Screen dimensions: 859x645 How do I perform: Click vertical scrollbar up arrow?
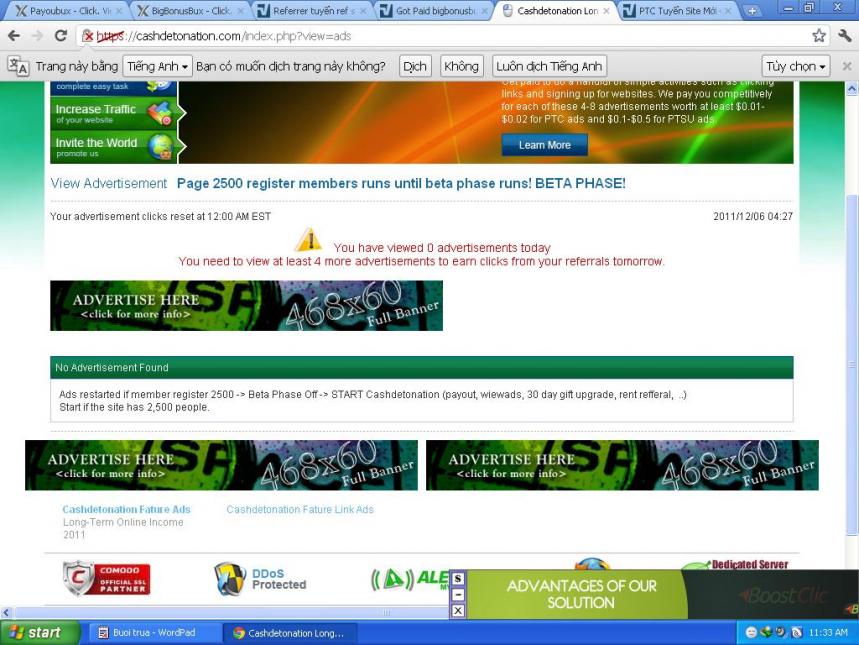pos(852,88)
